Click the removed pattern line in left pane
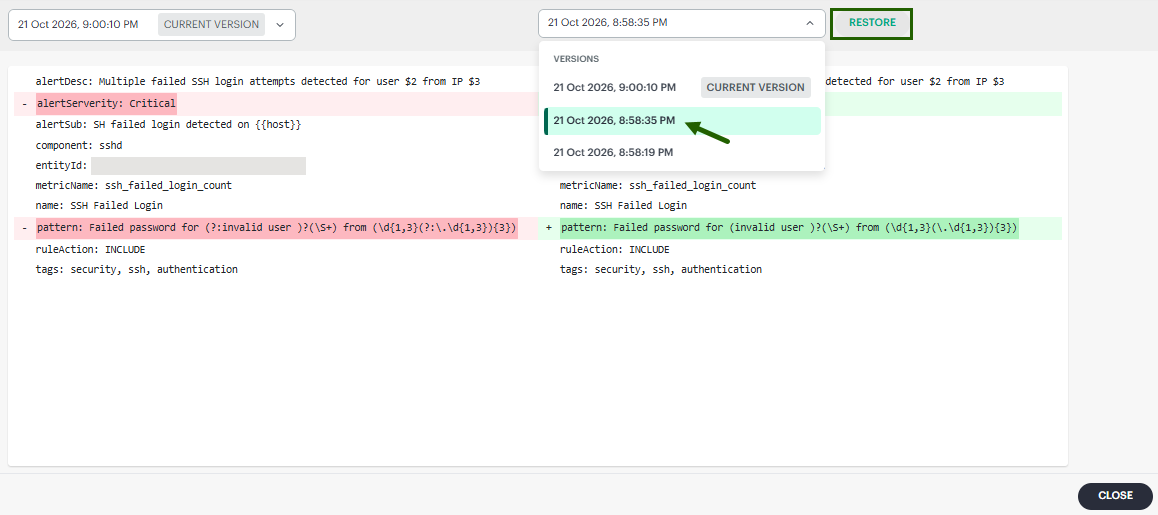The width and height of the screenshot is (1158, 515). [277, 228]
